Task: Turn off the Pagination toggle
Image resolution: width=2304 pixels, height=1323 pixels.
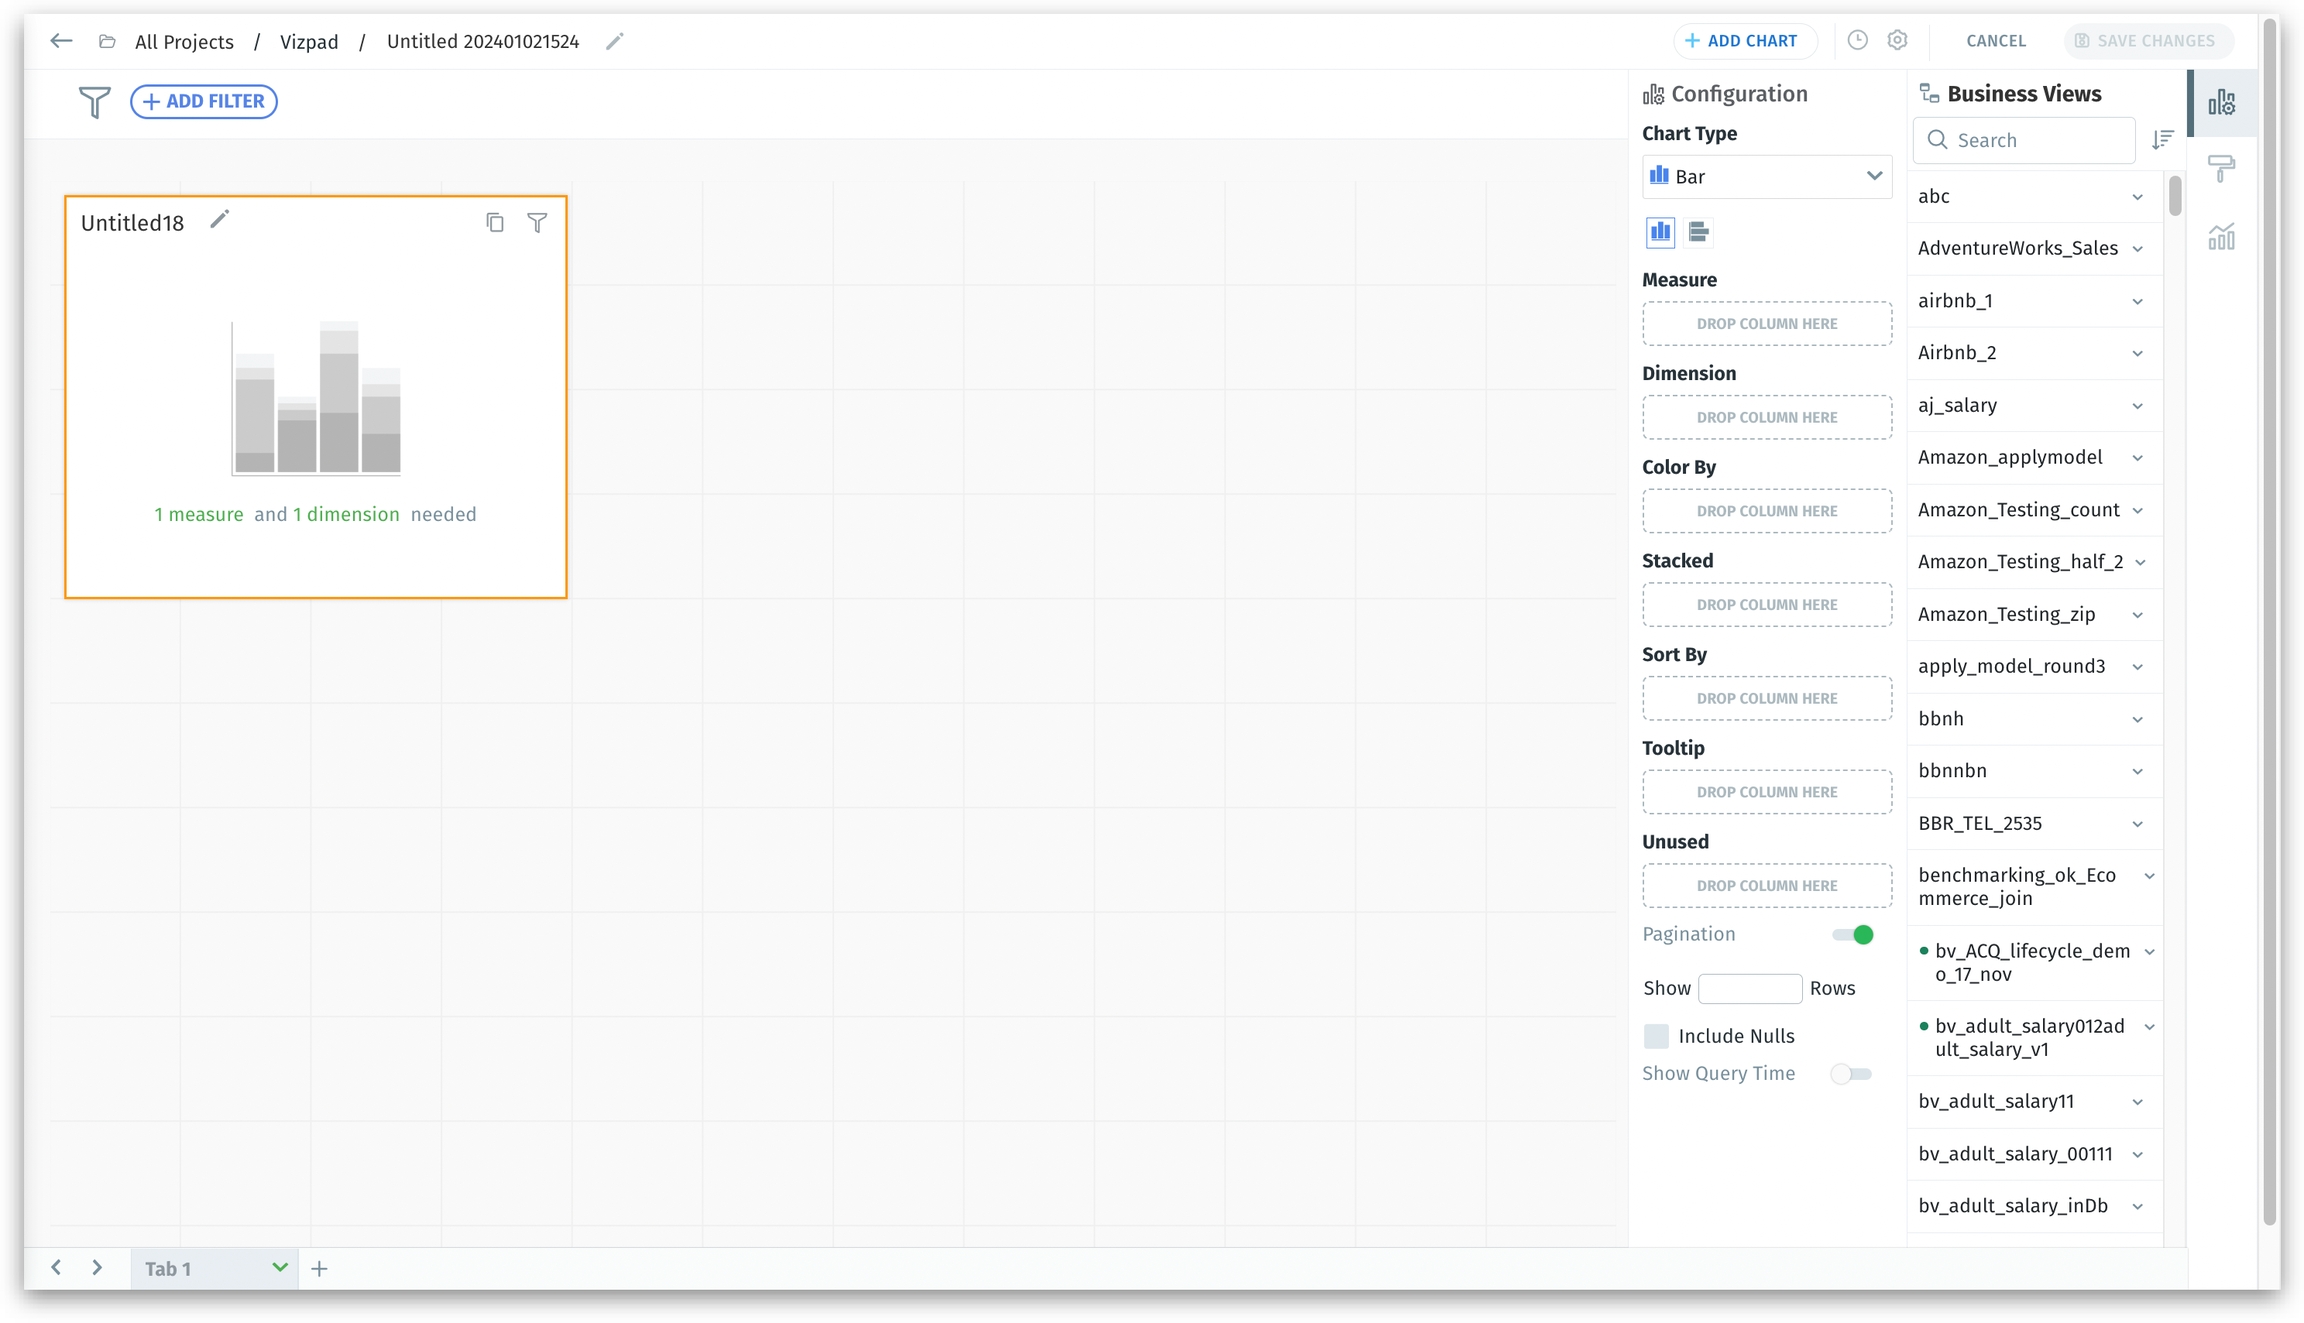Action: (1853, 934)
